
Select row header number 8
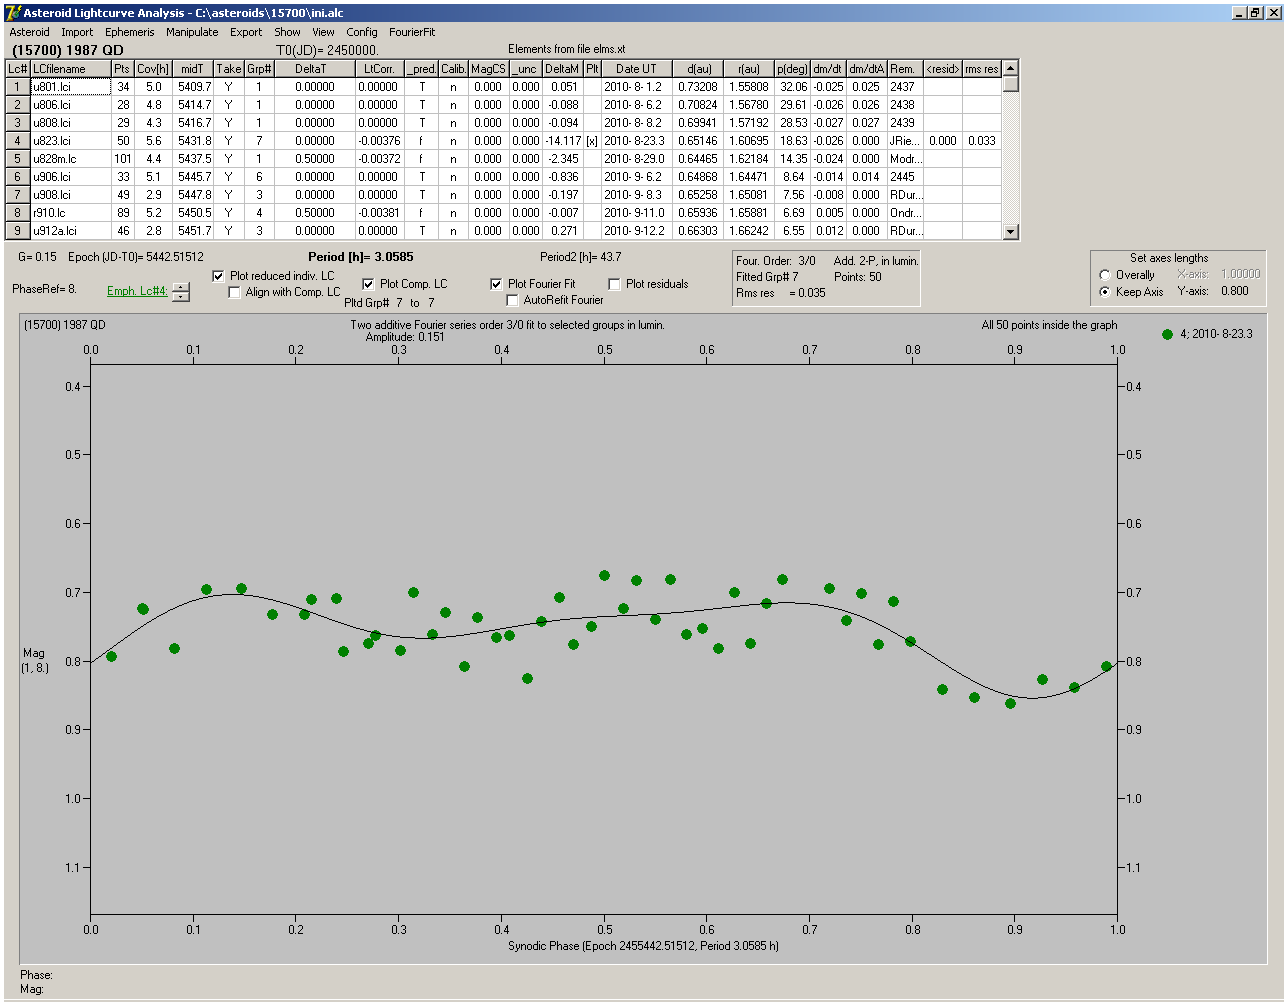click(x=18, y=213)
